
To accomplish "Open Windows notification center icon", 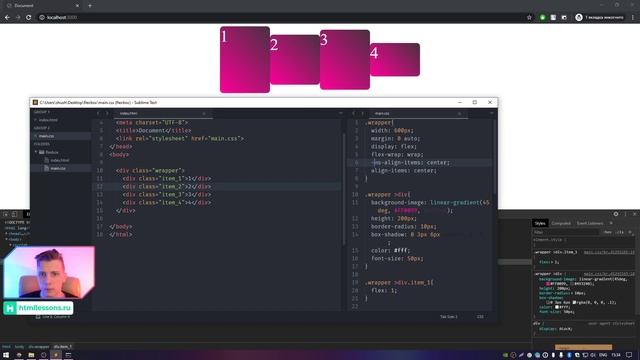I will pyautogui.click(x=629, y=355).
